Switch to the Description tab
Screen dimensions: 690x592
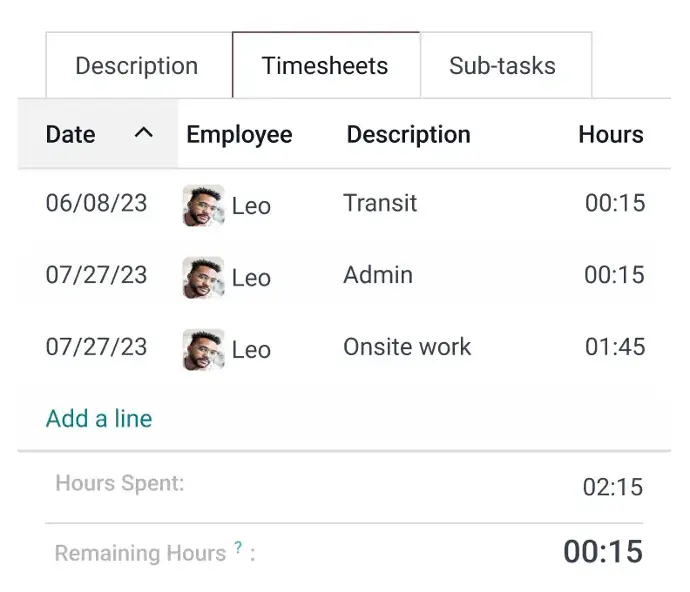137,66
